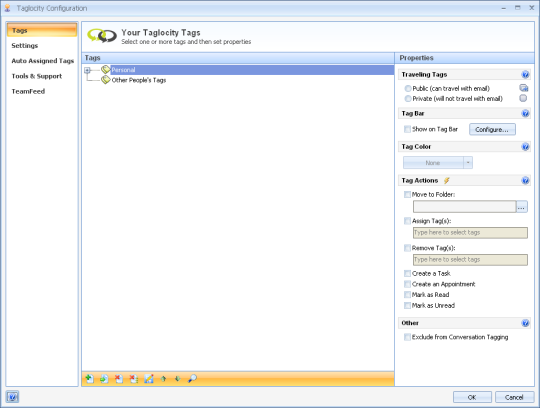The height and width of the screenshot is (408, 540).
Task: Click the OK button
Action: click(472, 397)
